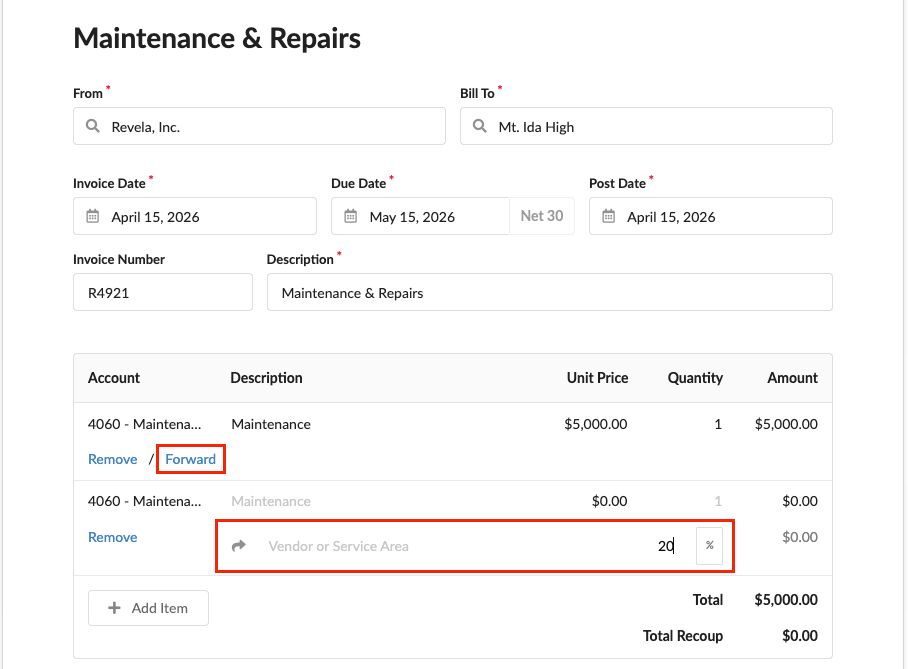
Task: Open the Post Date calendar icon
Action: click(608, 216)
